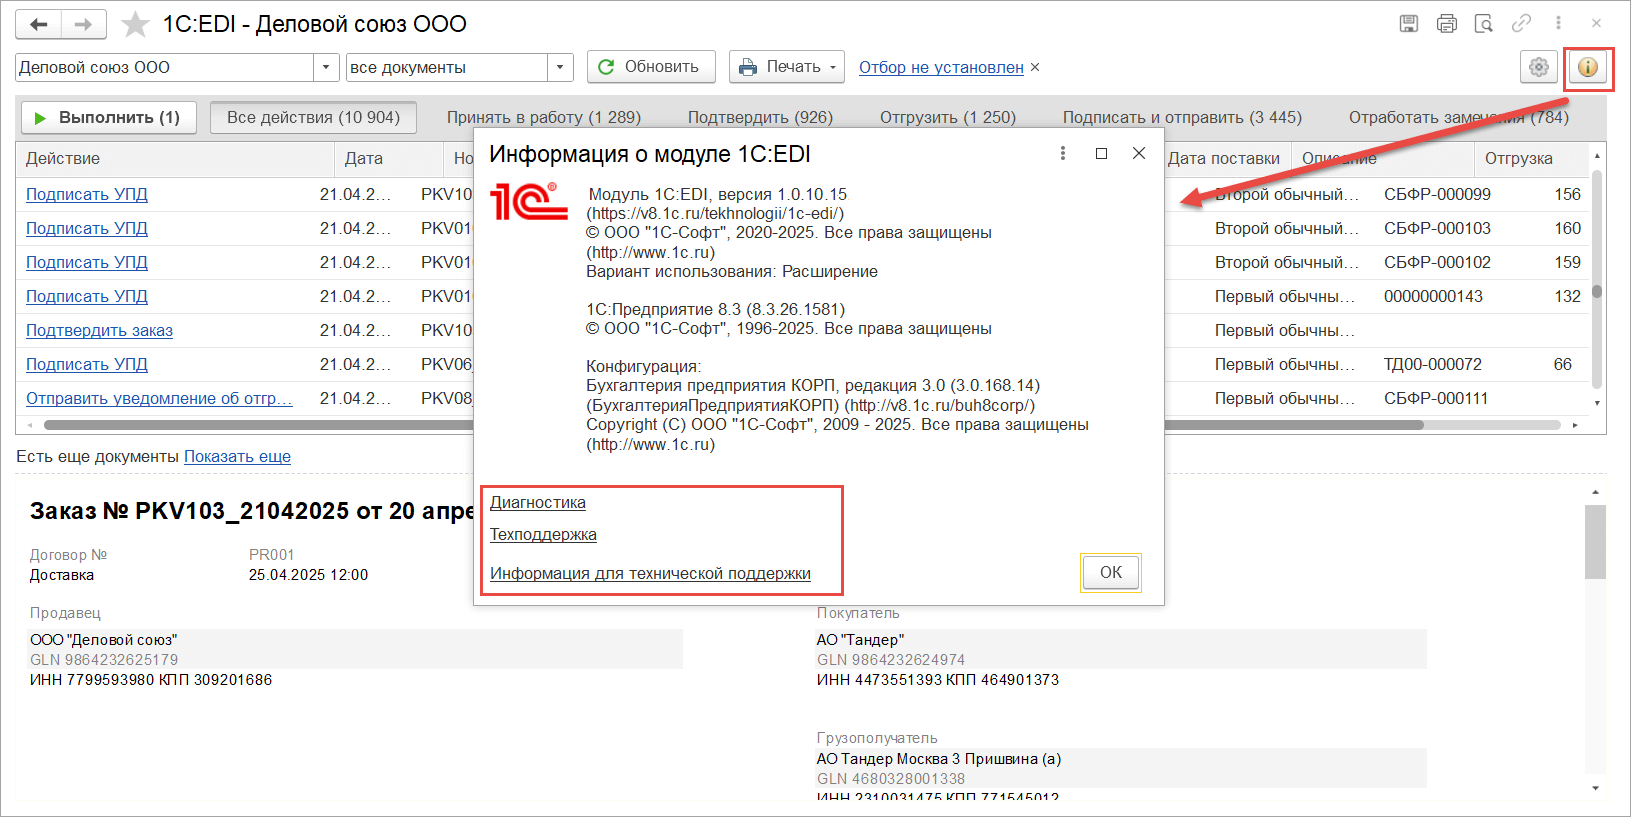Click the printer icon in title bar

[x=1447, y=23]
